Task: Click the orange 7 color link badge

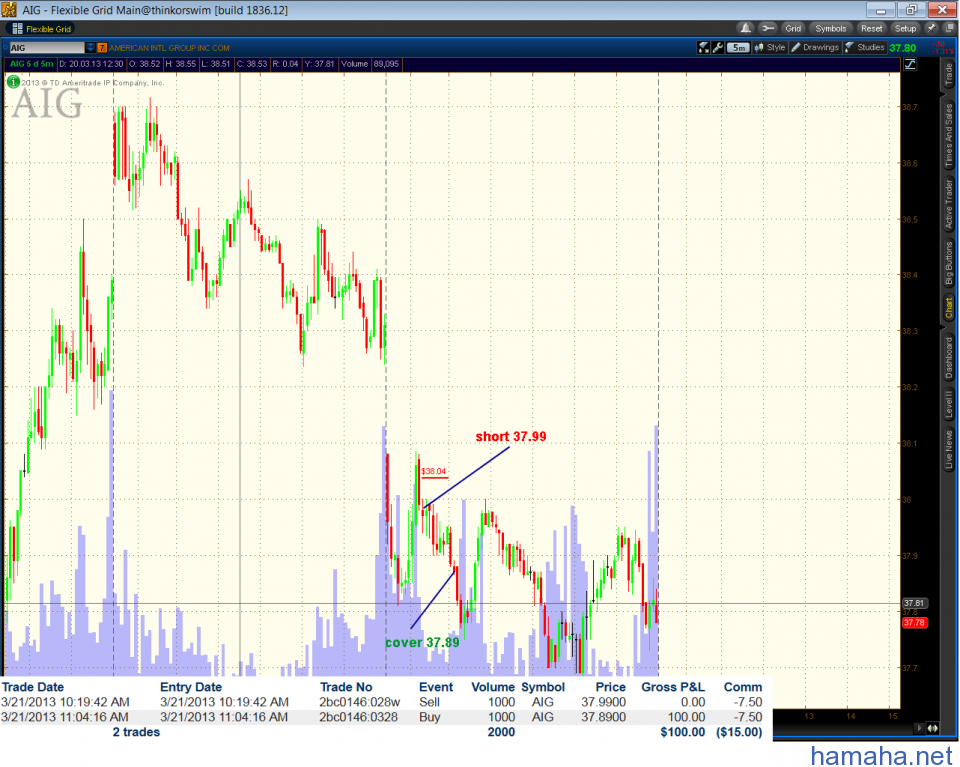Action: tap(102, 47)
